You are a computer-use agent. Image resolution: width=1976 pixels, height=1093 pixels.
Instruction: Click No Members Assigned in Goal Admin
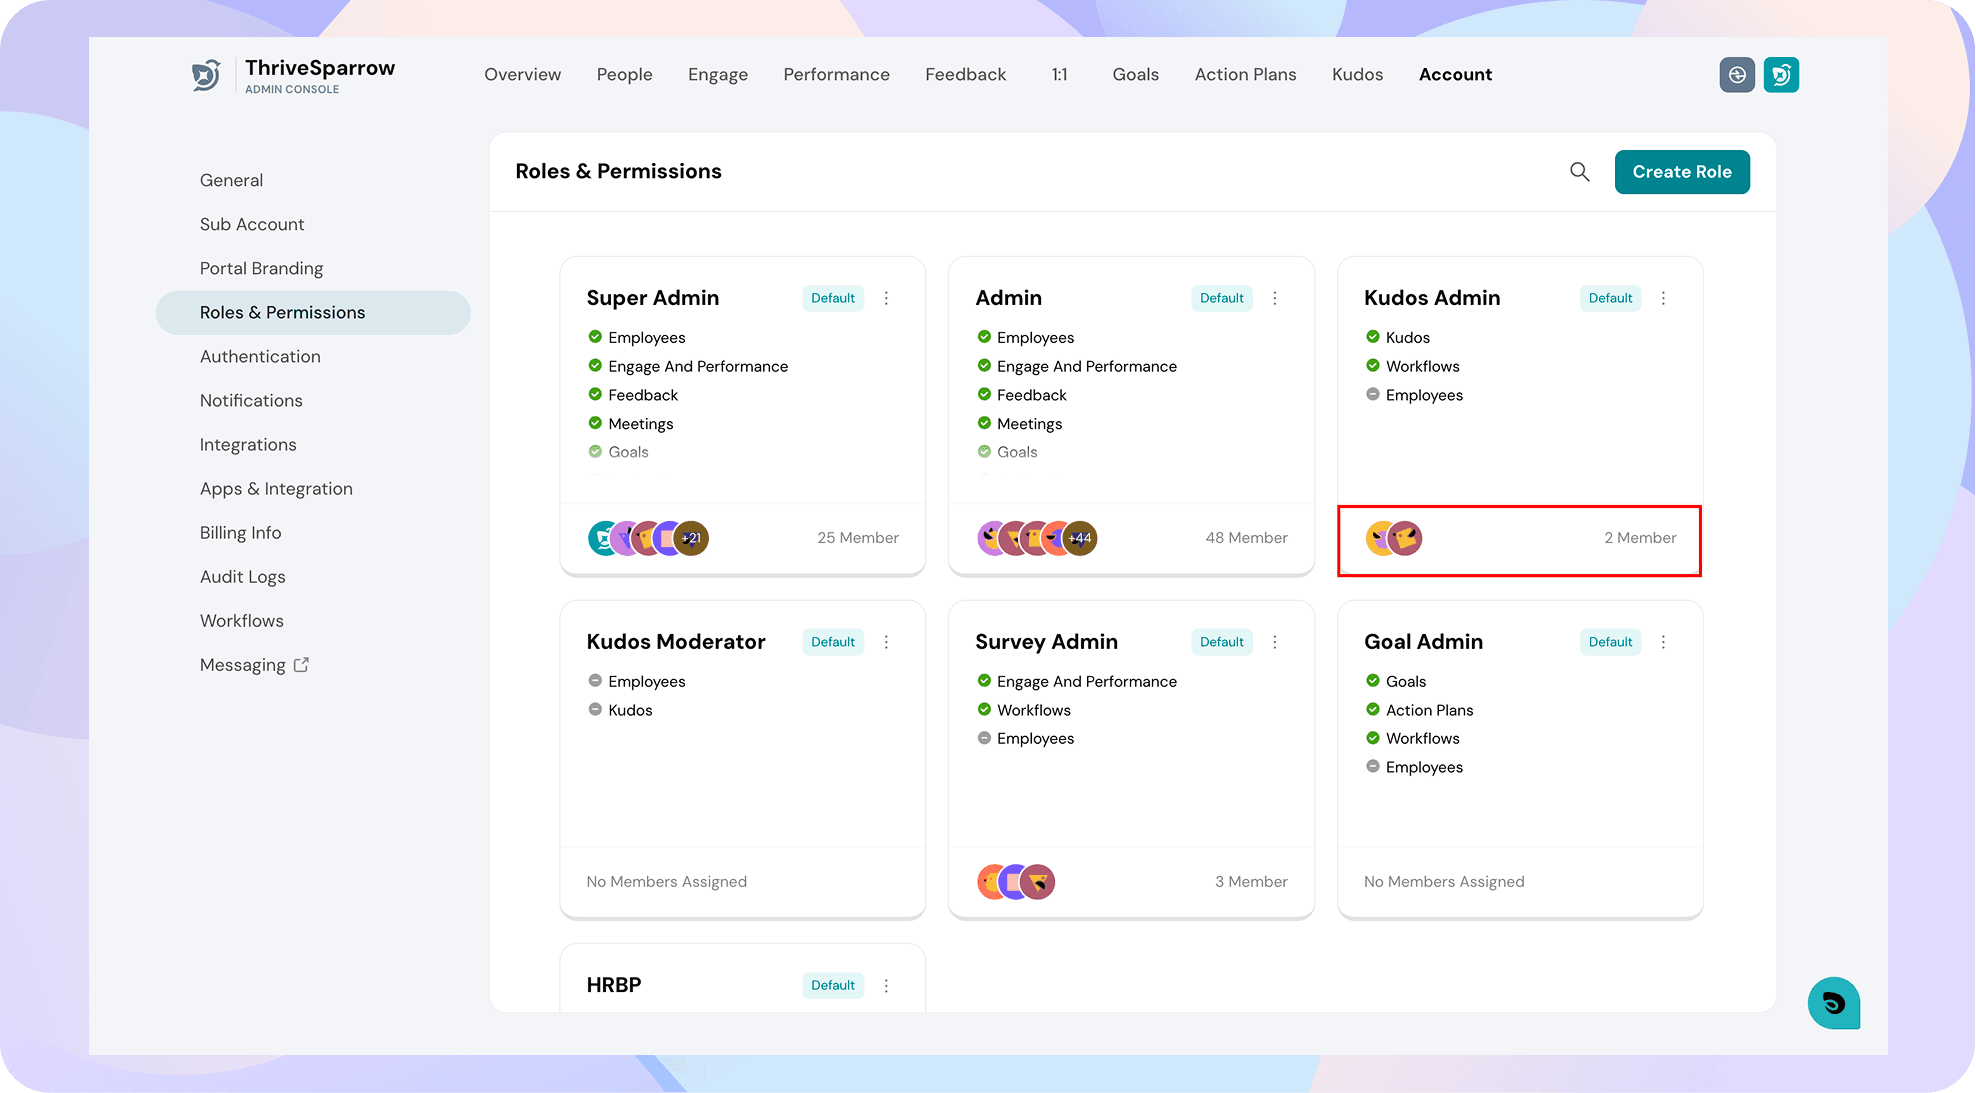1444,882
